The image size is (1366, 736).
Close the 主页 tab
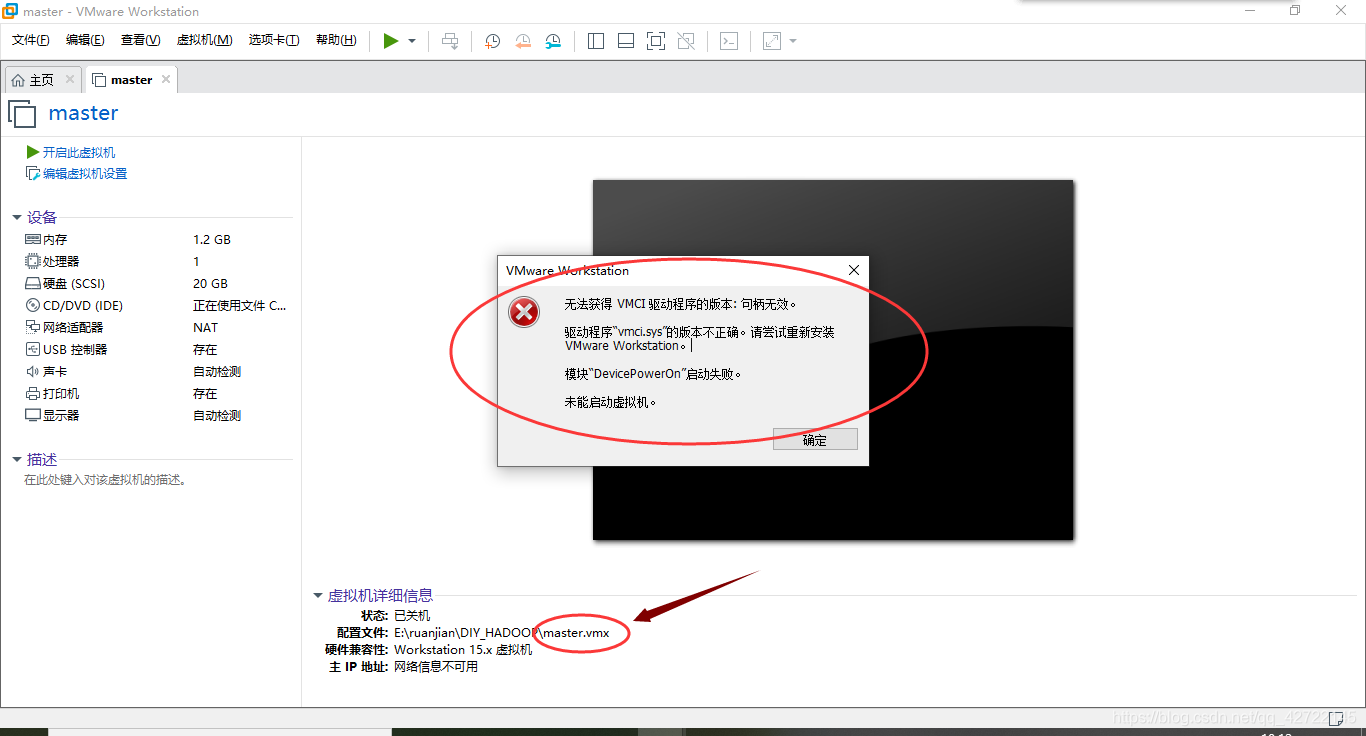[x=70, y=79]
